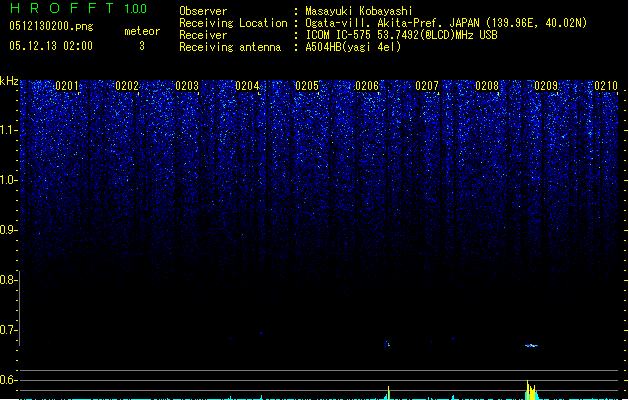Click the 1.1 kHz axis label
629x400 pixels.
8,130
